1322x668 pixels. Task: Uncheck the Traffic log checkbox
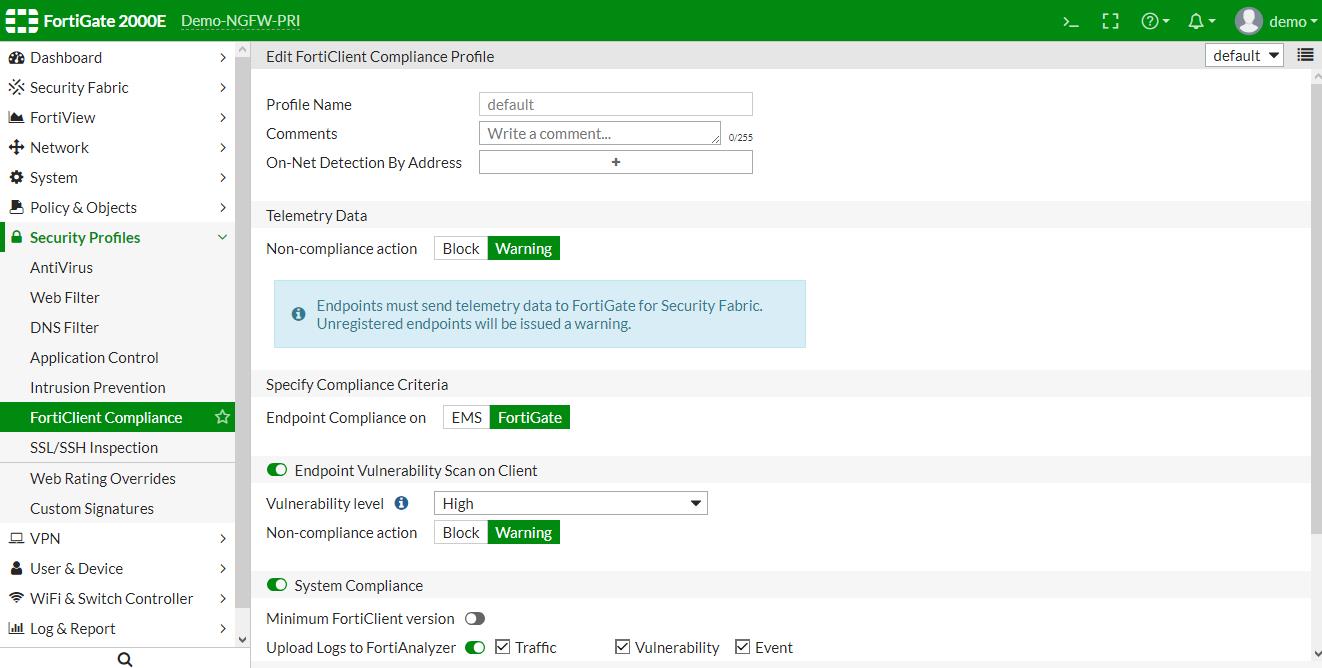pyautogui.click(x=503, y=647)
